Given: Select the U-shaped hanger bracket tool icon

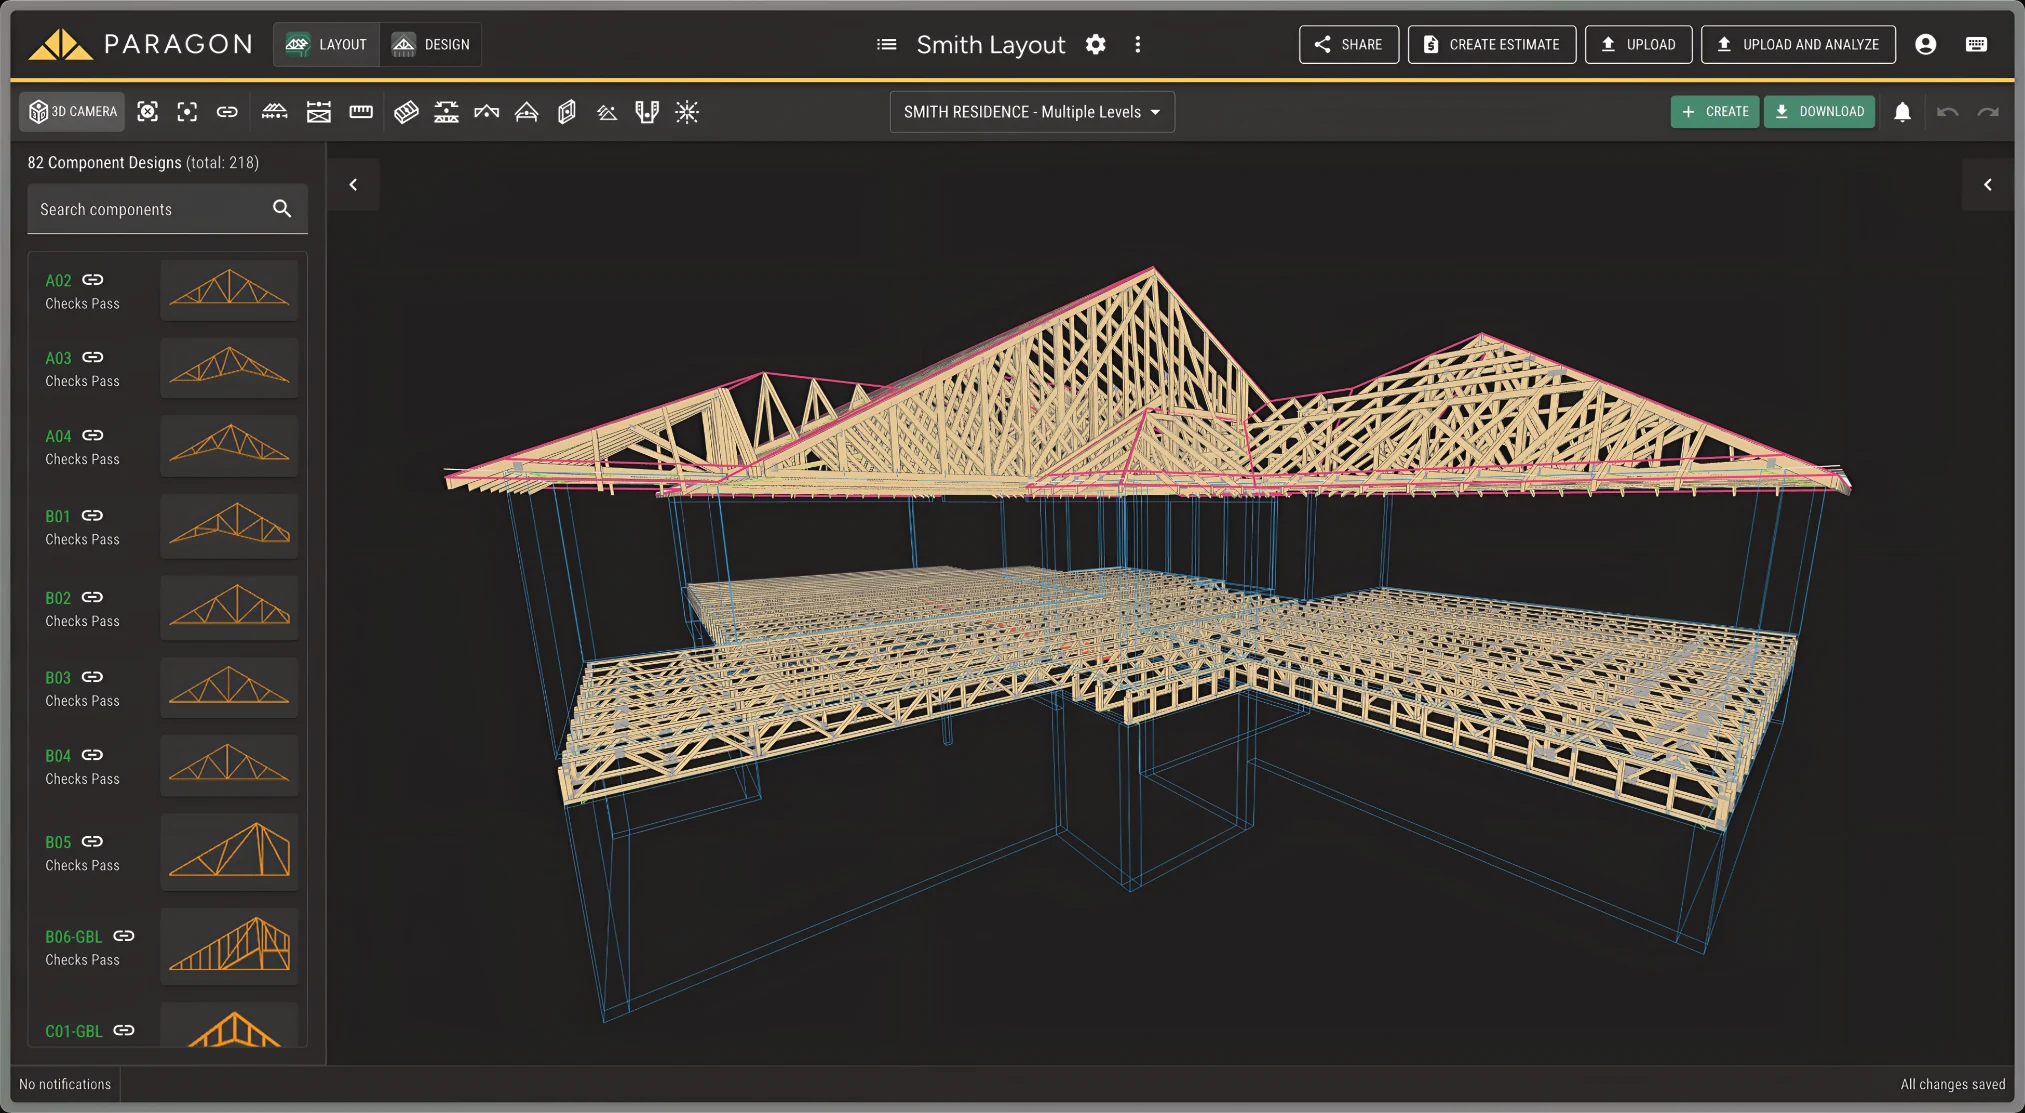Looking at the screenshot, I should coord(647,112).
